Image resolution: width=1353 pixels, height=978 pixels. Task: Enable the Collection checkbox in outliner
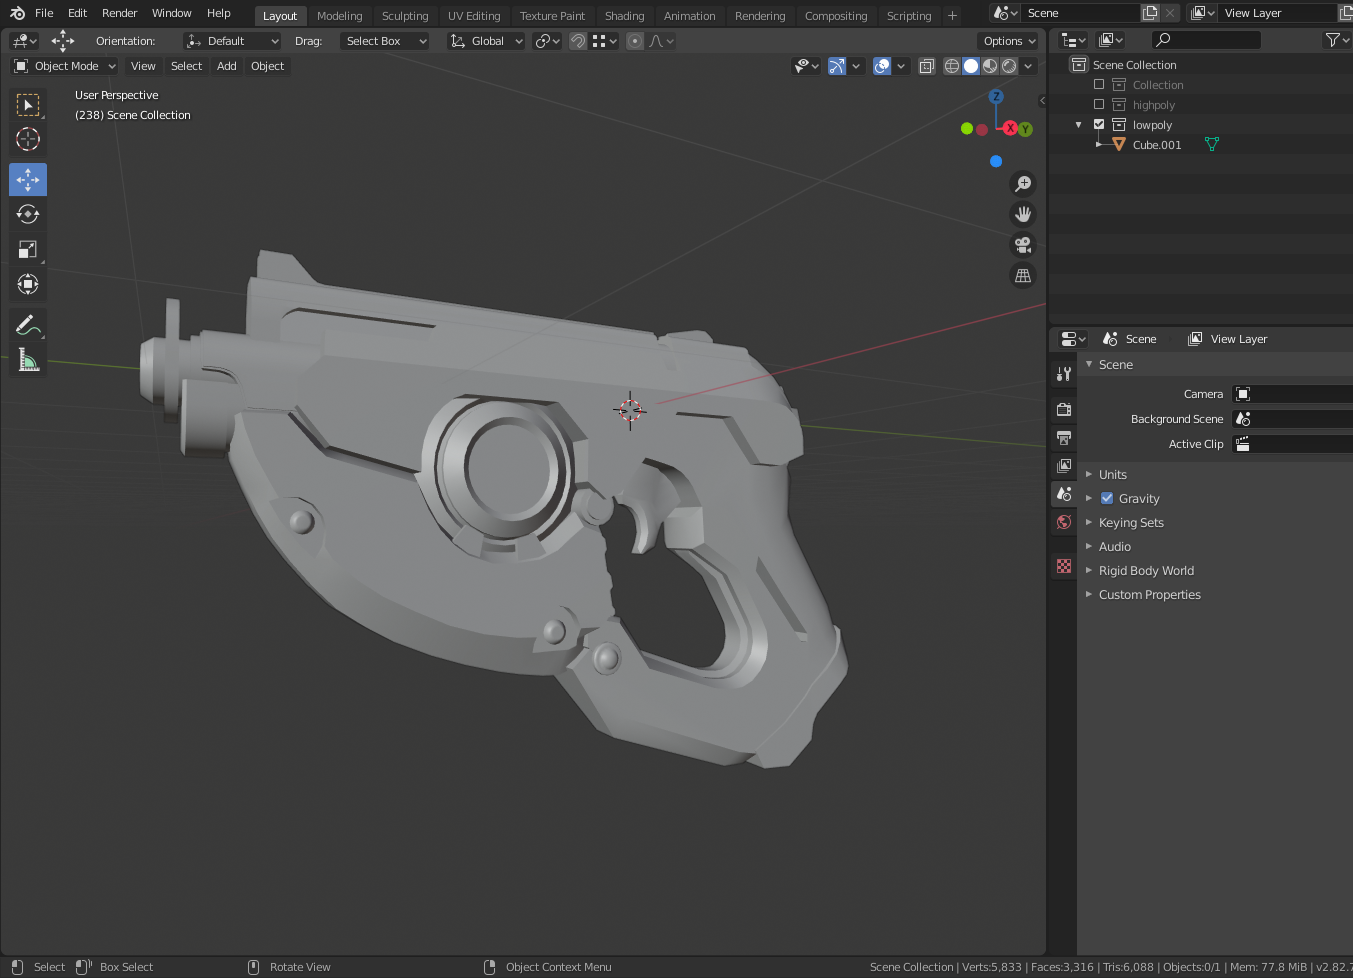pos(1099,84)
